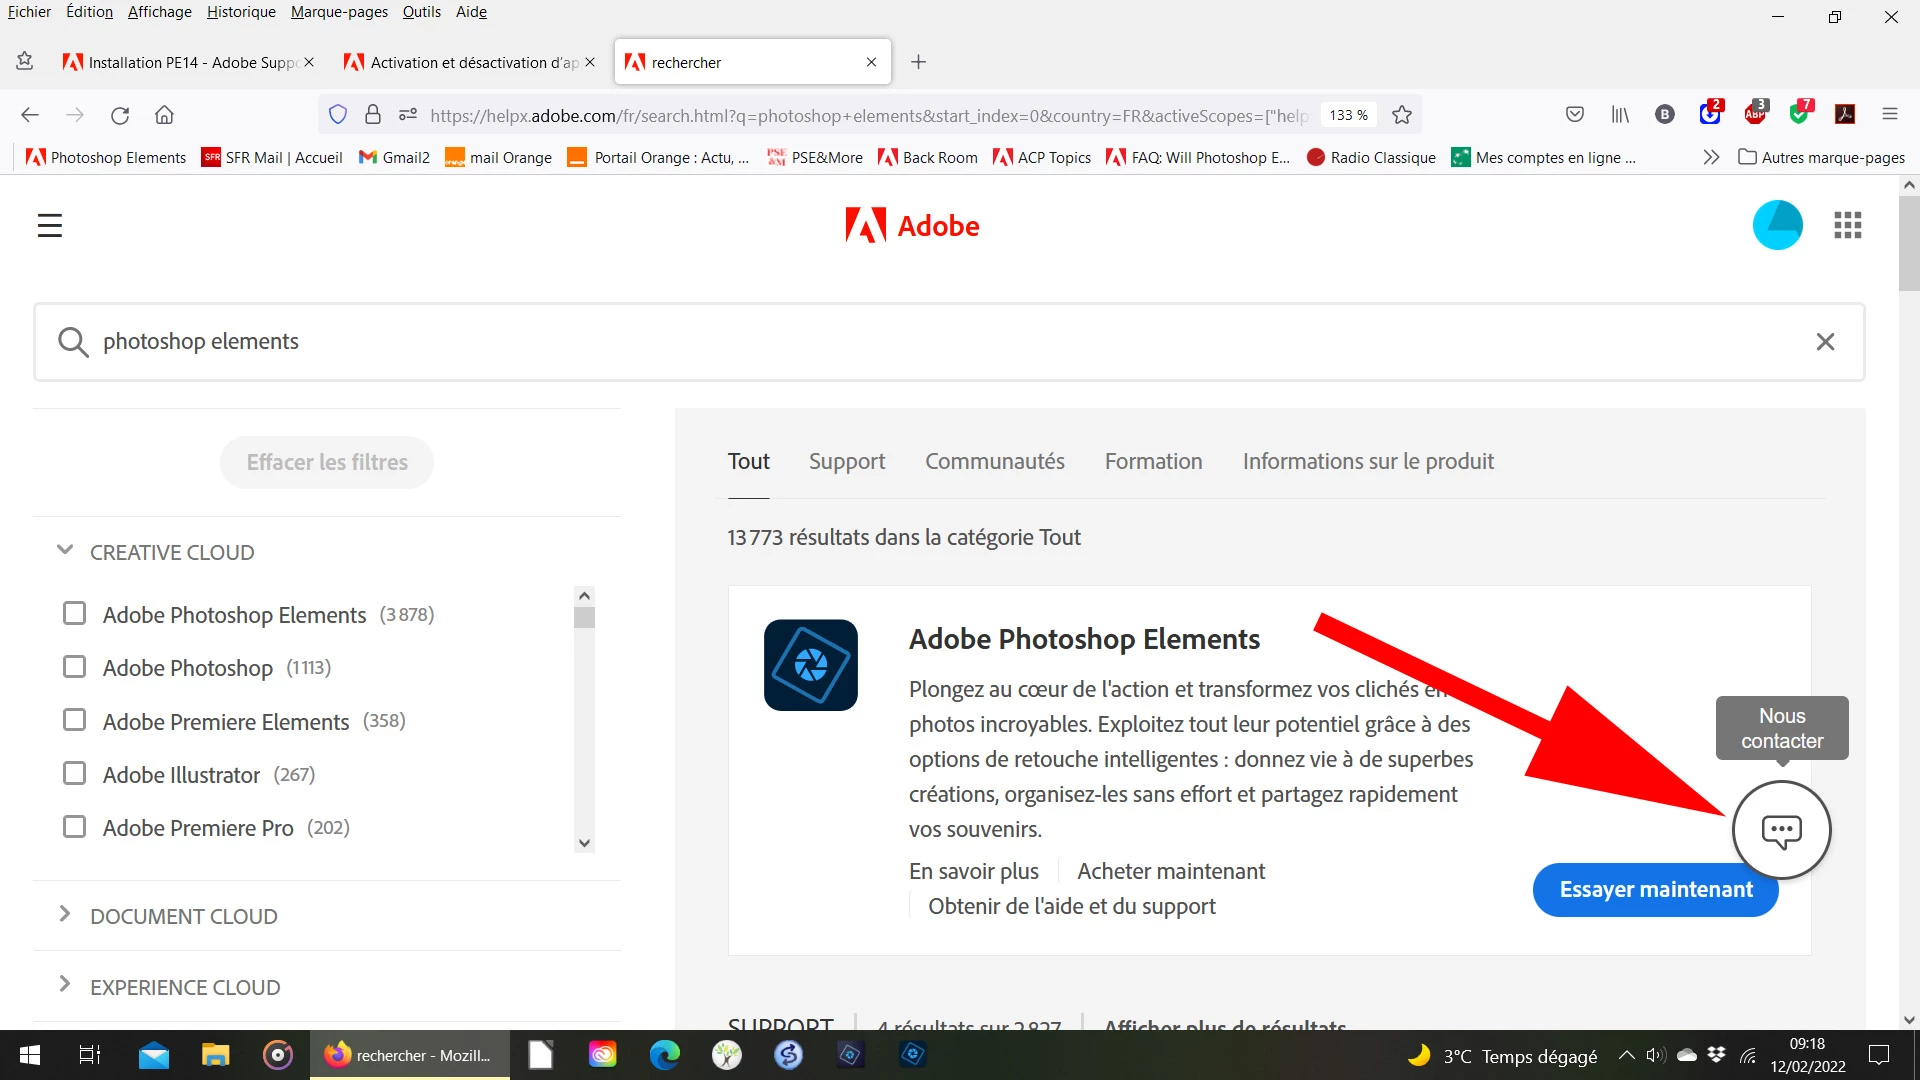This screenshot has width=1920, height=1080.
Task: Reload the current page
Action: coord(120,115)
